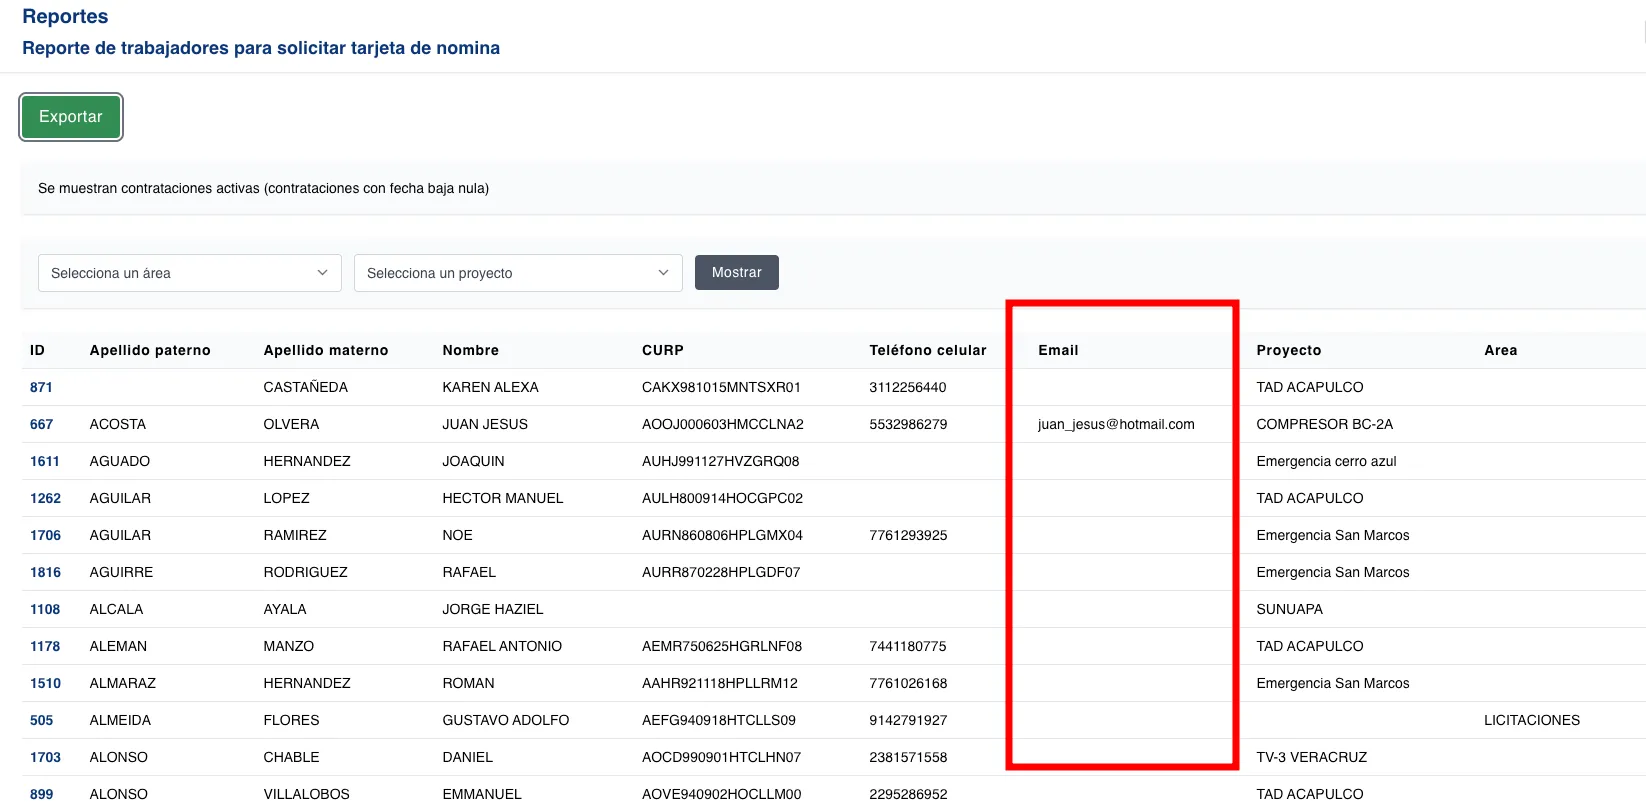
Task: Open worker ID 1178 link
Action: coord(45,646)
